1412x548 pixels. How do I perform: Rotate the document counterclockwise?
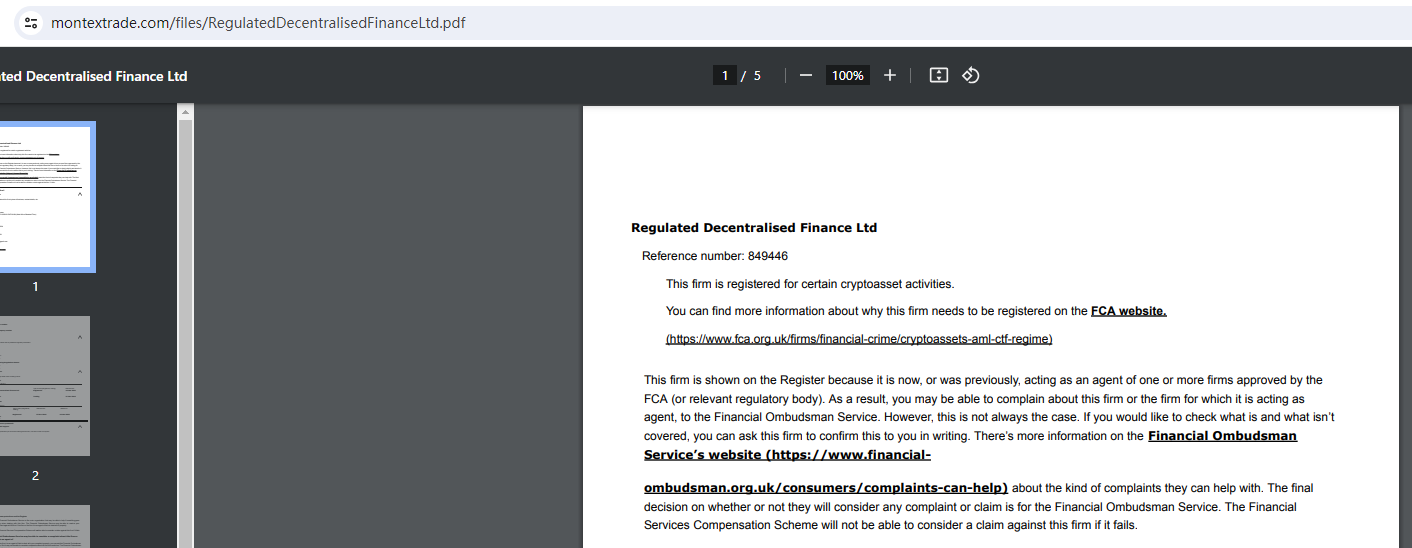click(x=970, y=75)
